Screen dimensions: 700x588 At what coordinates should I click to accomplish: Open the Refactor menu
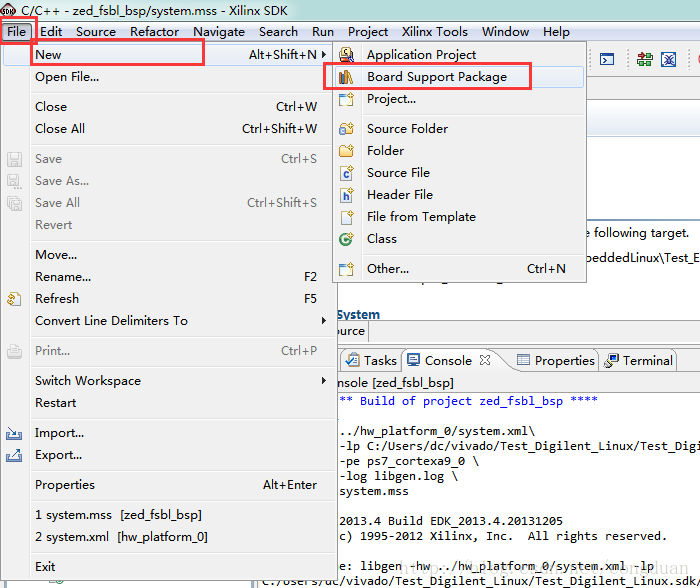[154, 32]
